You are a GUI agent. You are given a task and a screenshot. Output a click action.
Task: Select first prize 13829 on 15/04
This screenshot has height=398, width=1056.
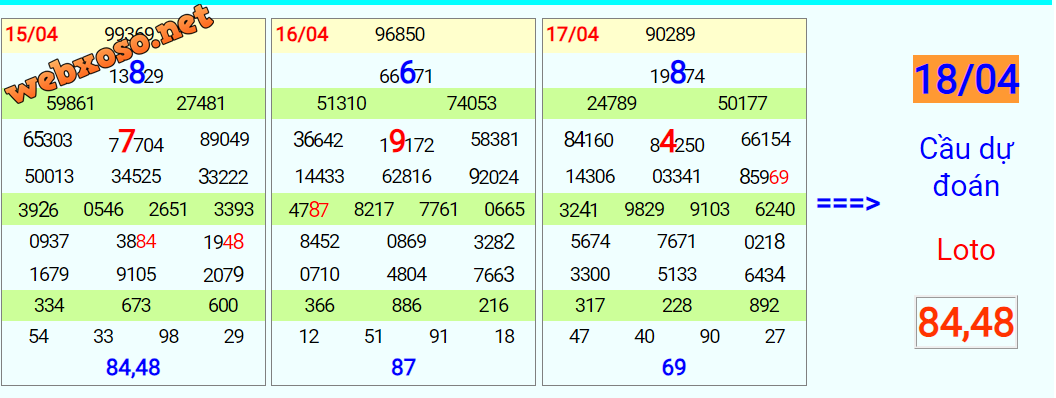(136, 74)
